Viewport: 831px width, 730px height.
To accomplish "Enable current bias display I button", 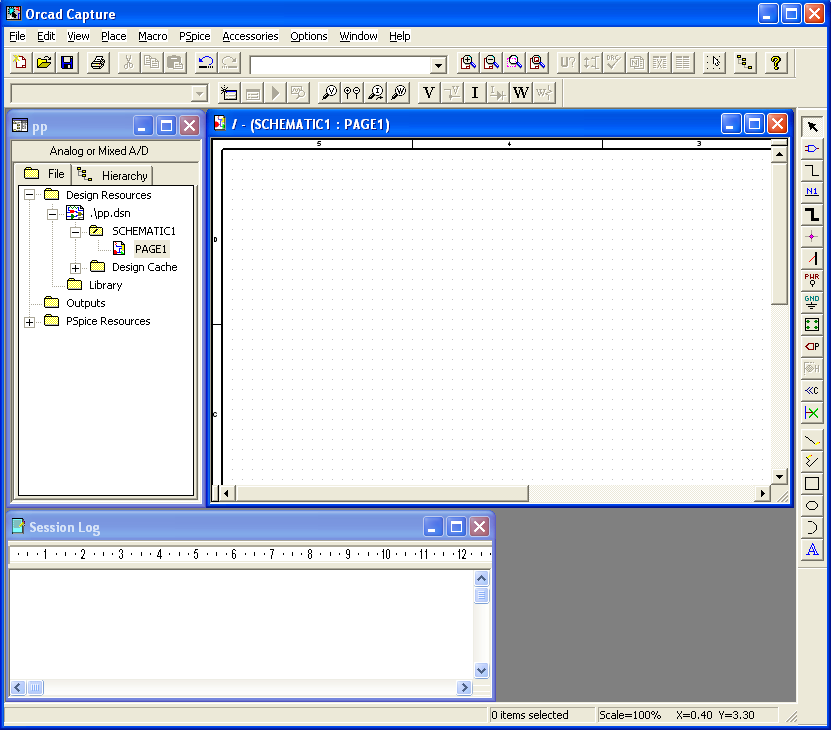I will click(475, 93).
